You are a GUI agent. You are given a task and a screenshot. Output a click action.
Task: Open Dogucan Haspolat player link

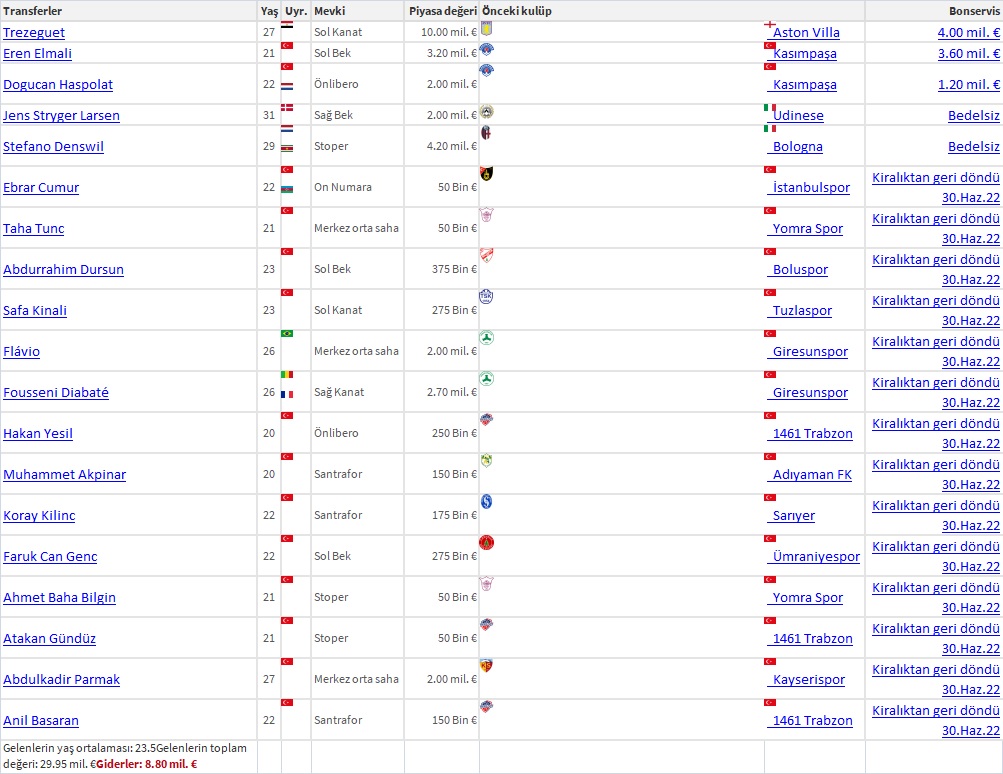point(58,84)
